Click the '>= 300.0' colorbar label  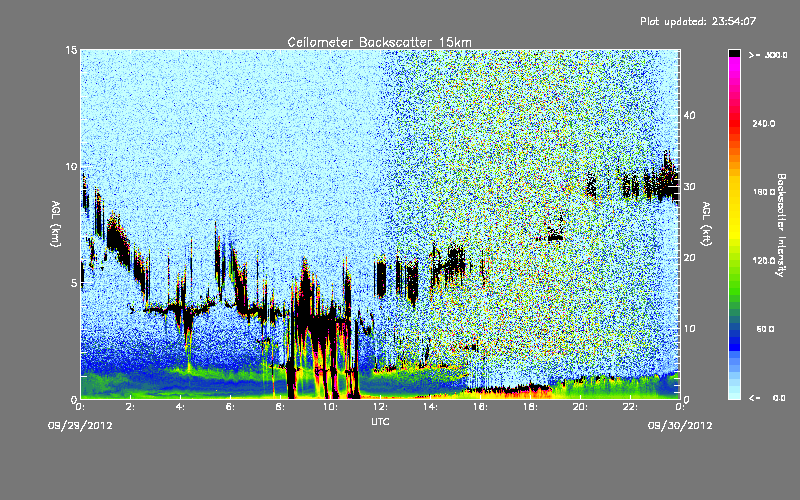tap(768, 55)
